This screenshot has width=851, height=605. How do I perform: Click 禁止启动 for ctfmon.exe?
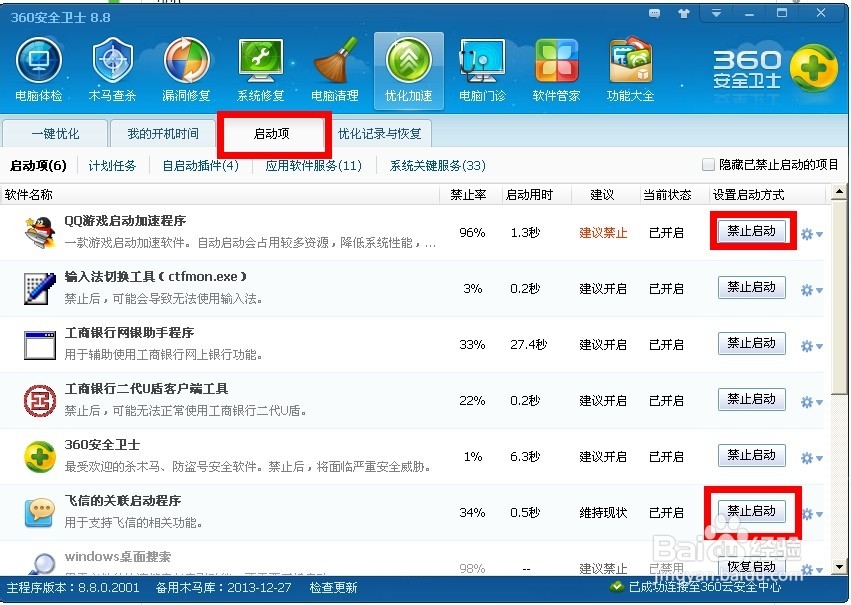point(752,287)
